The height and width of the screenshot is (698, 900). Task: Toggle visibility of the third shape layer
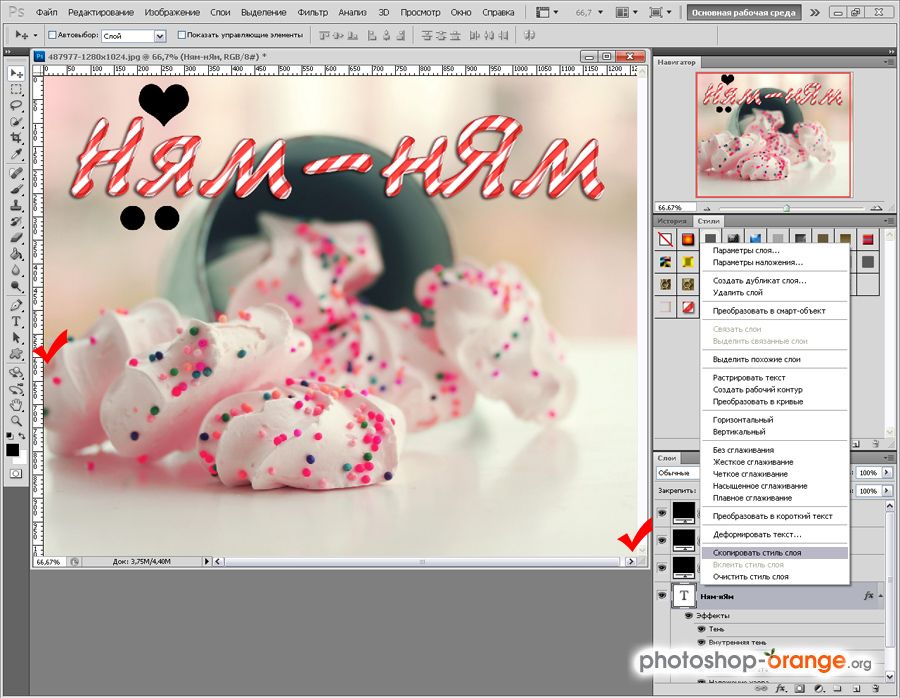pos(662,567)
